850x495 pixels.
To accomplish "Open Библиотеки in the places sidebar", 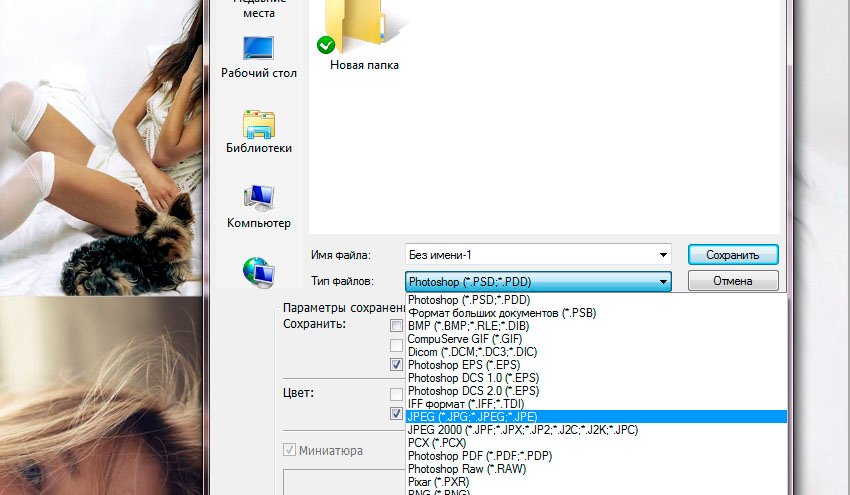I will [x=259, y=132].
